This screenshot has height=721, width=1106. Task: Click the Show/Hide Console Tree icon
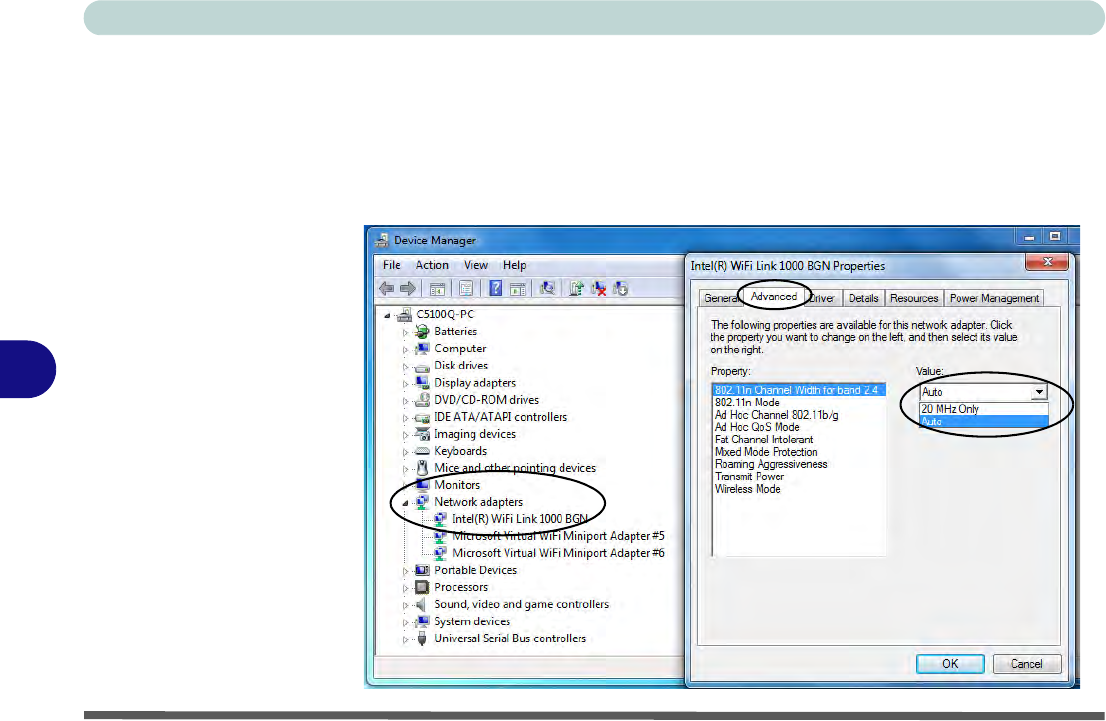[437, 289]
